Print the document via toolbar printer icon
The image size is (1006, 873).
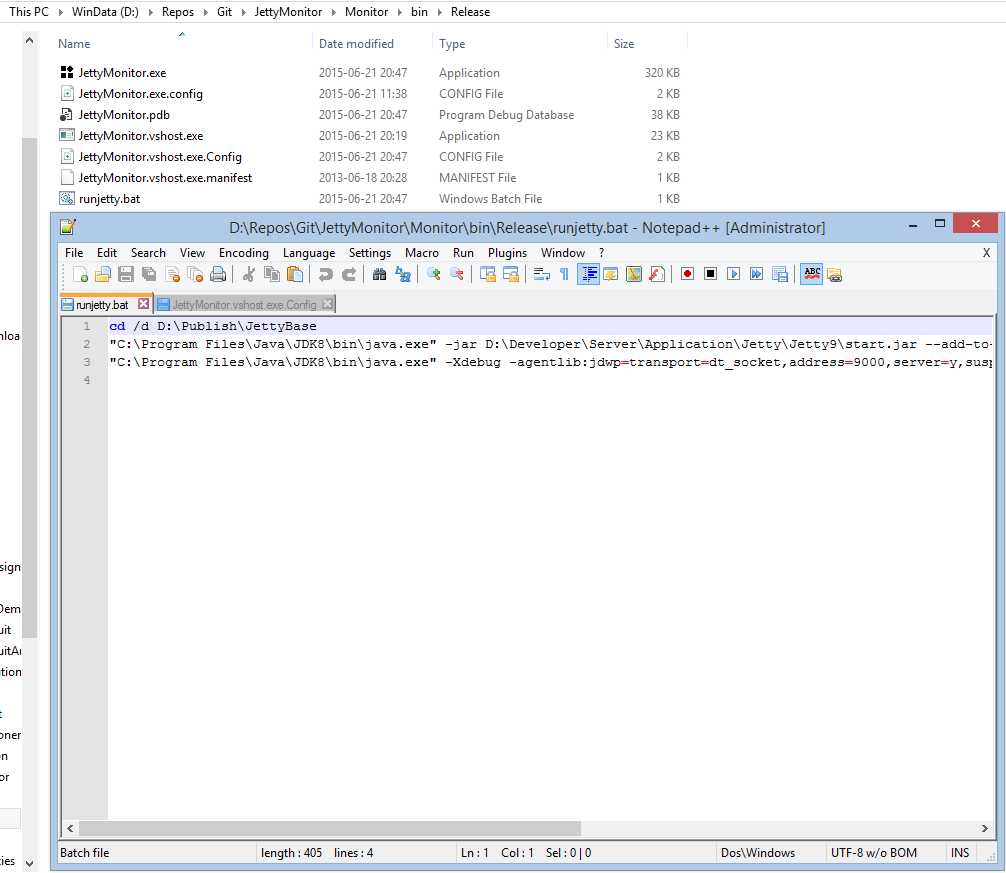coord(218,275)
